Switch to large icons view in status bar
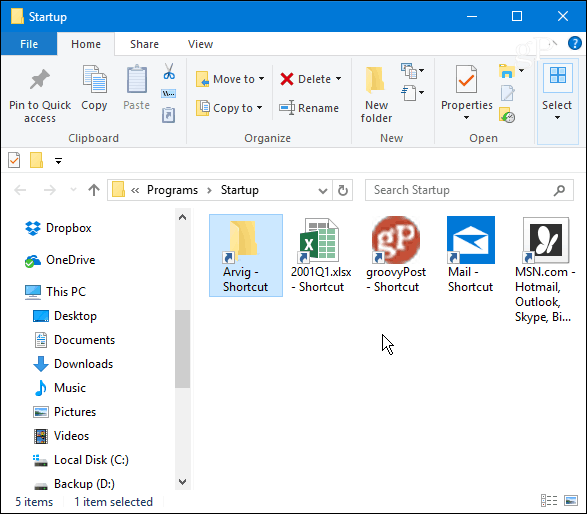The image size is (587, 514). (x=571, y=501)
